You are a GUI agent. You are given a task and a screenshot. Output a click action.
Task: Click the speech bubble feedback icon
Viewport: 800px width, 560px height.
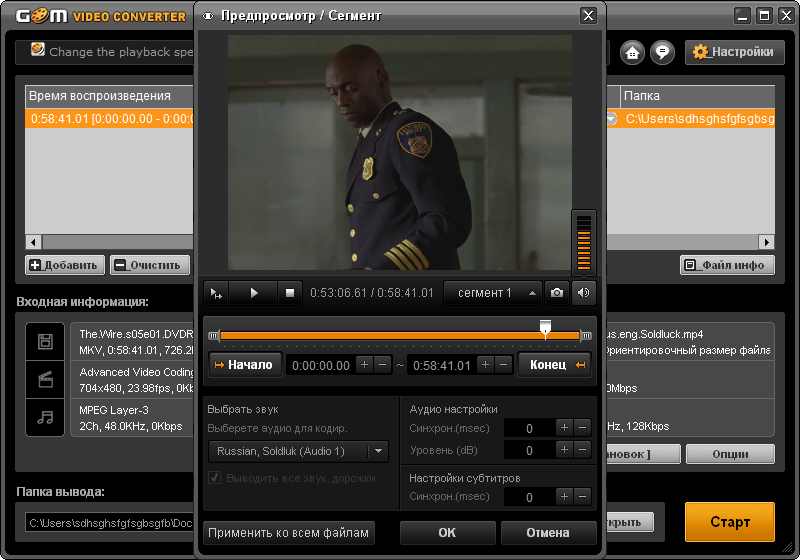coord(662,52)
